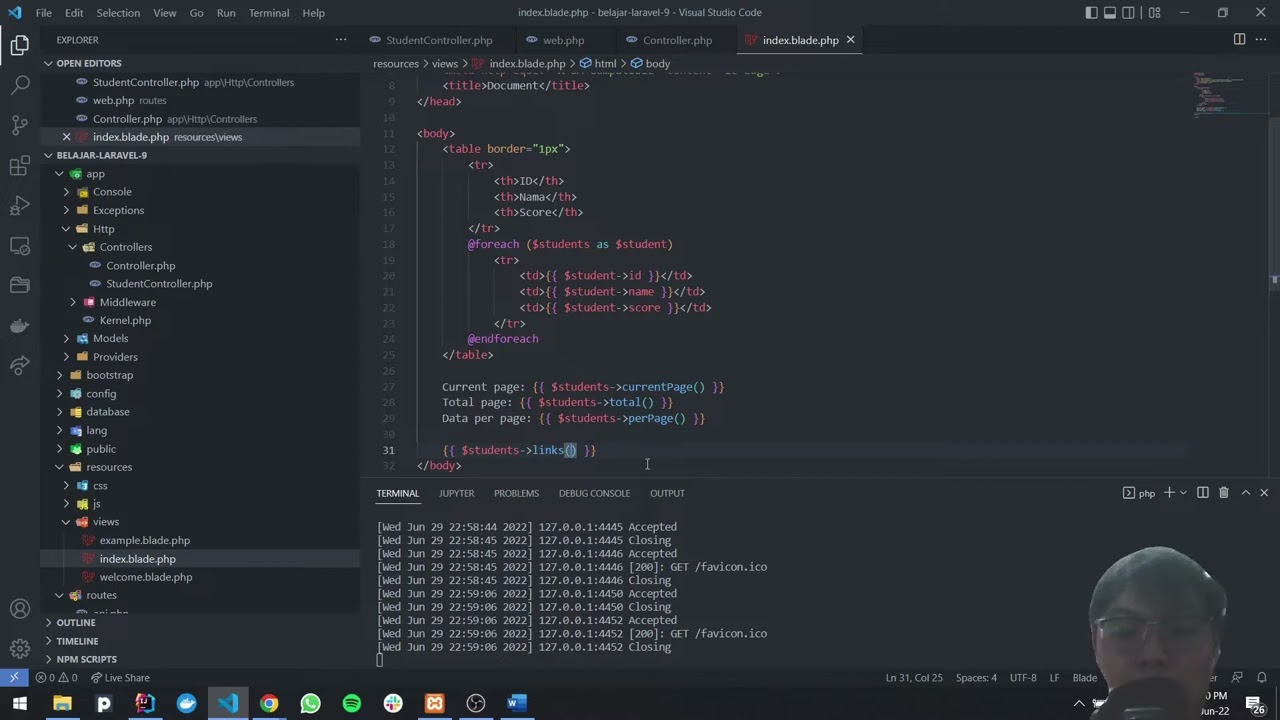
Task: Toggle panel layout icon in title bar
Action: 1110,13
